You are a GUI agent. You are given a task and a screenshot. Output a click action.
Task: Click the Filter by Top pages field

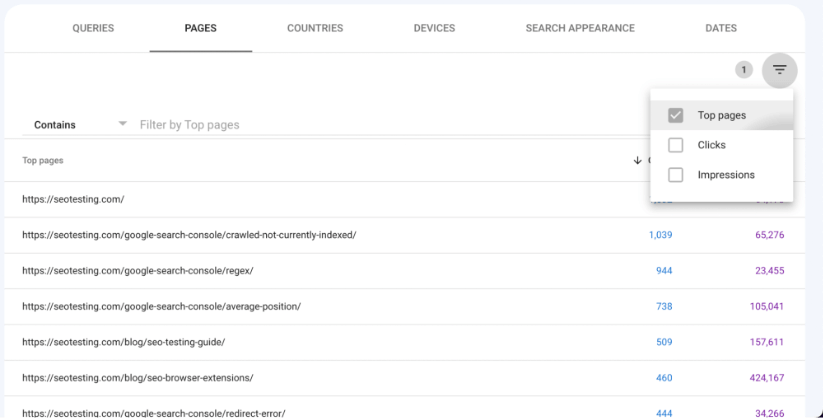click(394, 125)
